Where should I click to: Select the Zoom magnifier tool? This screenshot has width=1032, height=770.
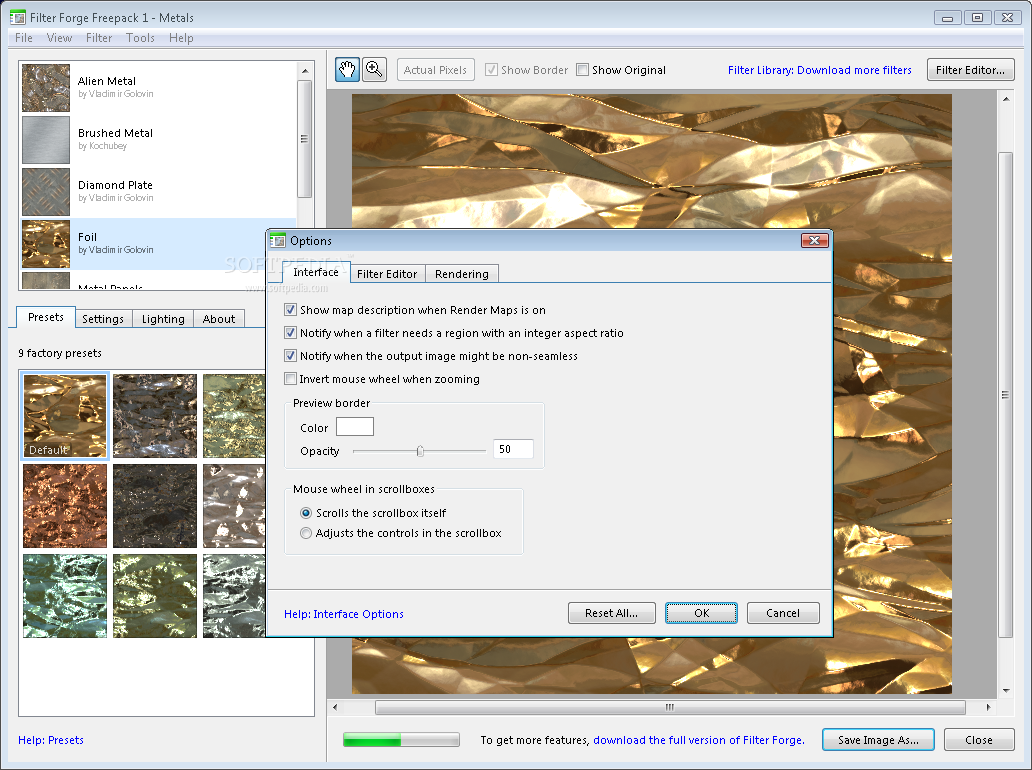pos(374,69)
